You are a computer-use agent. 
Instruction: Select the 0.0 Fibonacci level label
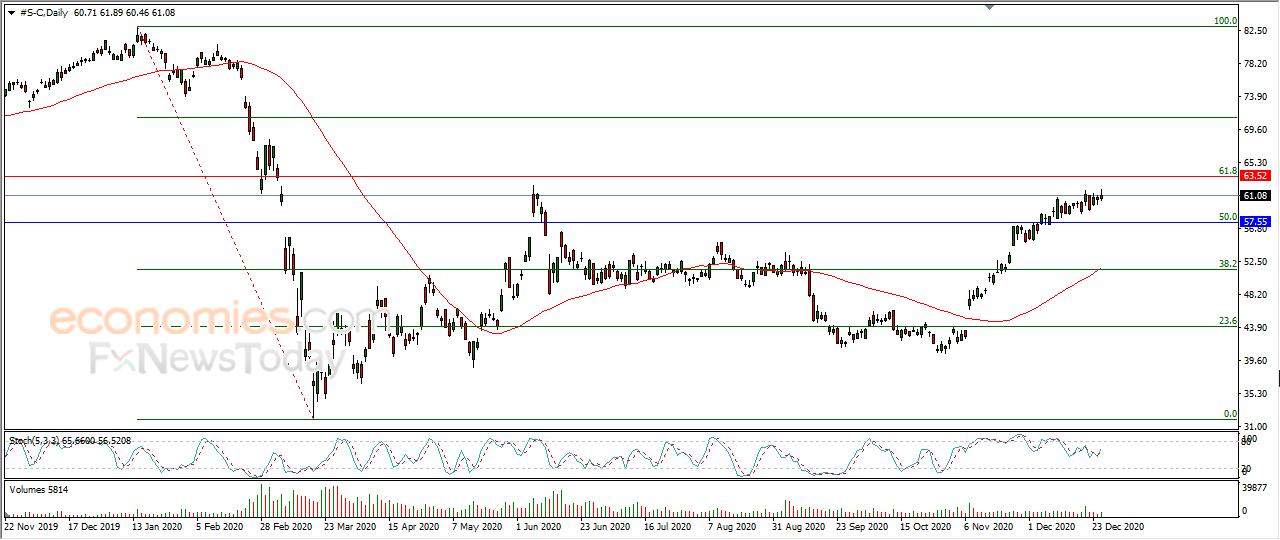(1231, 413)
